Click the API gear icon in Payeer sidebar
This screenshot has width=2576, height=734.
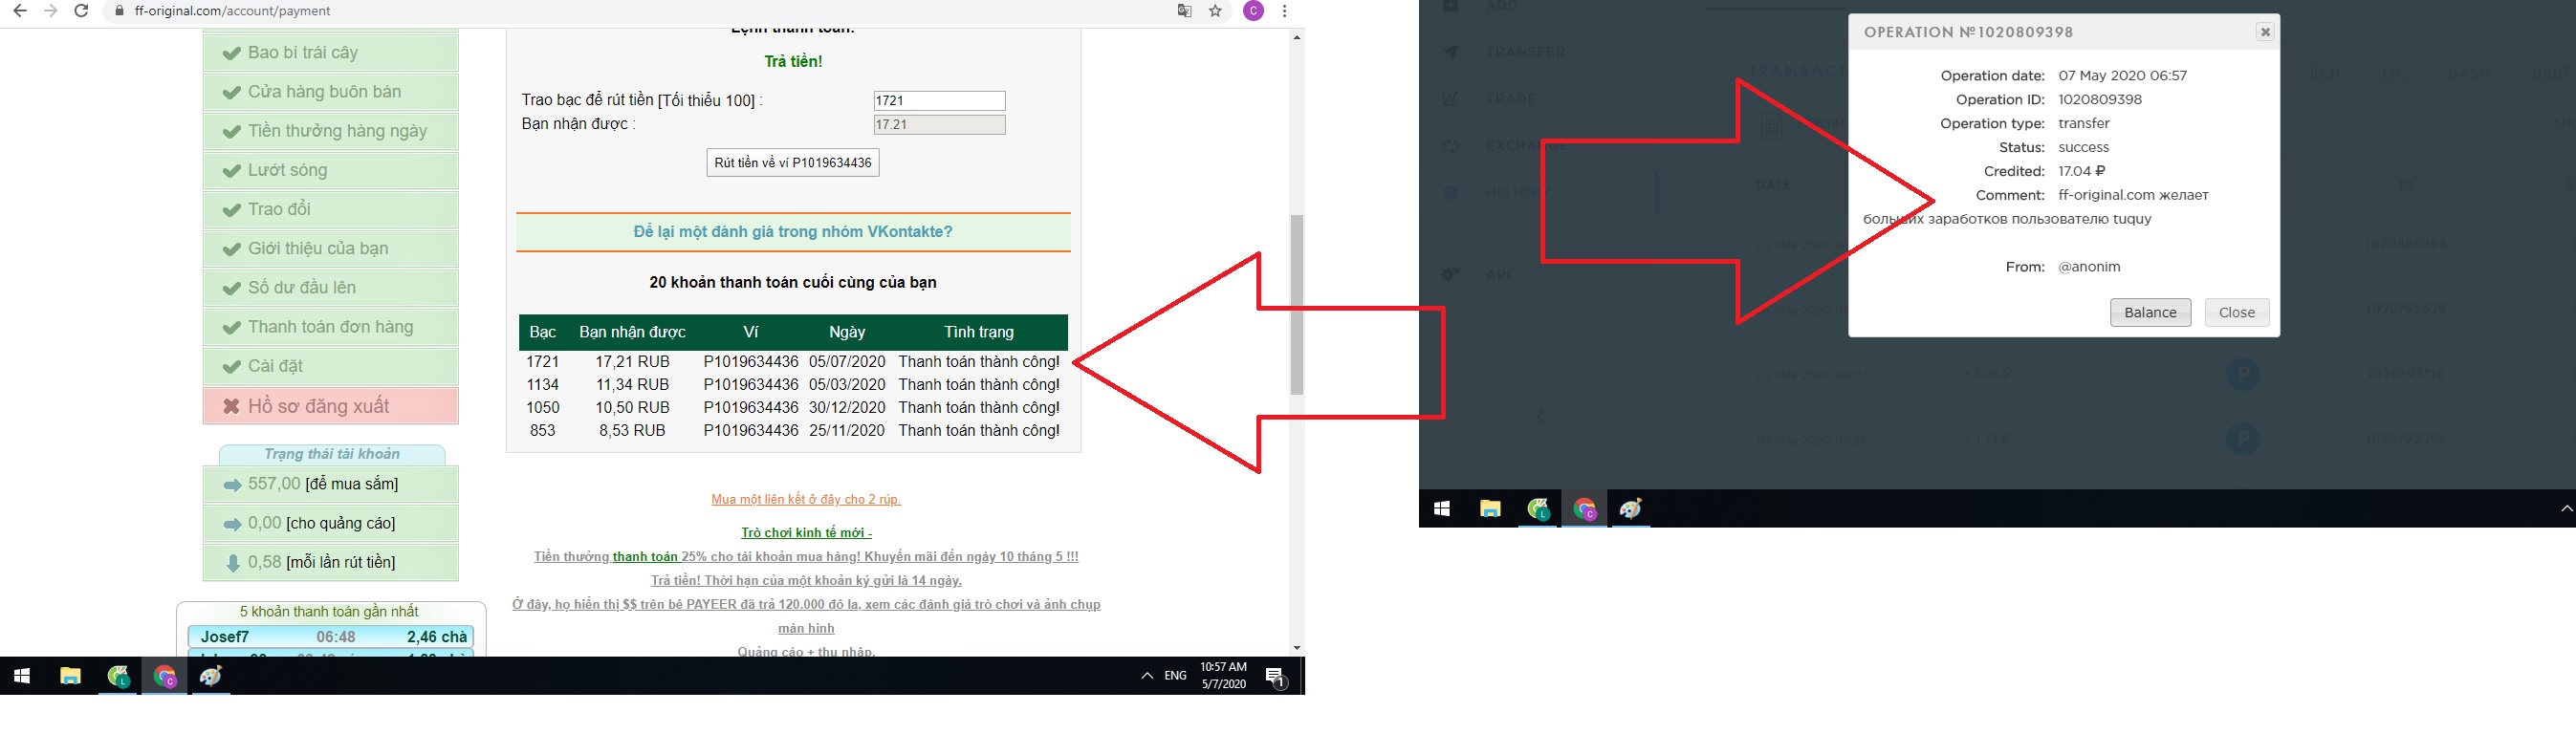pyautogui.click(x=1450, y=274)
